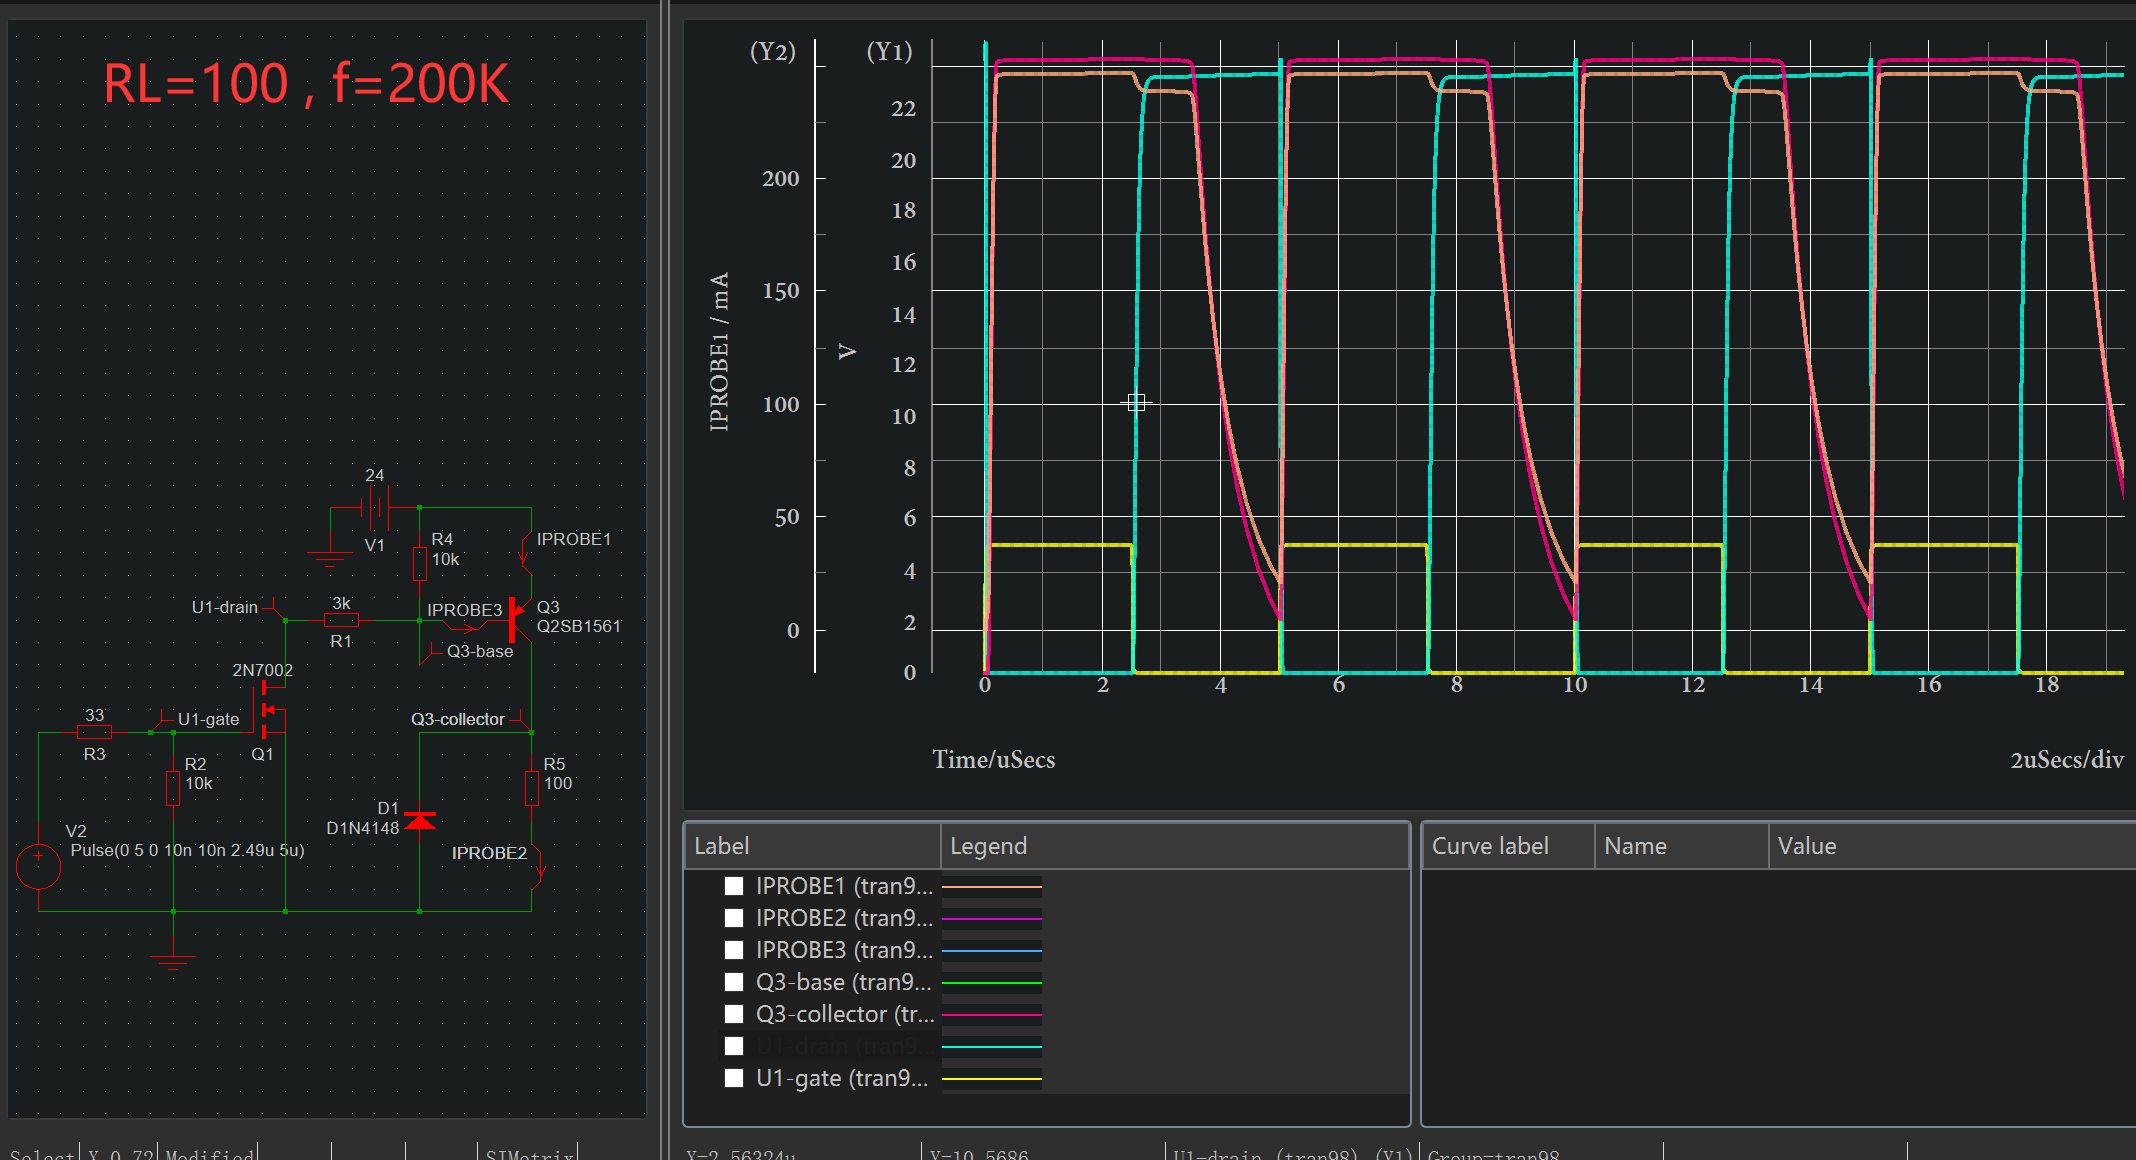Click the U1-gate (tran9... legend row text
2136x1160 pixels.
click(842, 1078)
